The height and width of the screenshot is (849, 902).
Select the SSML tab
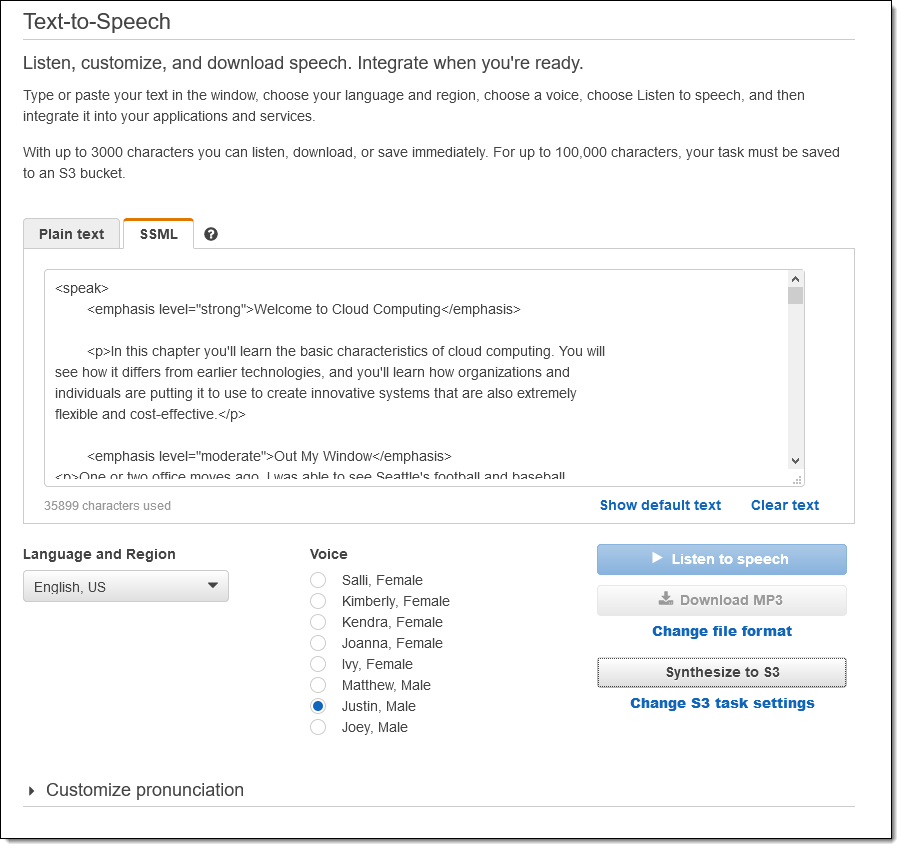pos(159,234)
